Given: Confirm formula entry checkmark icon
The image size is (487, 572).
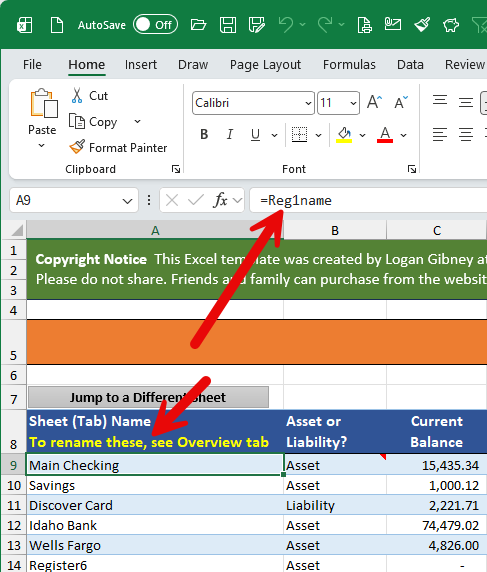Looking at the screenshot, I should pos(196,200).
